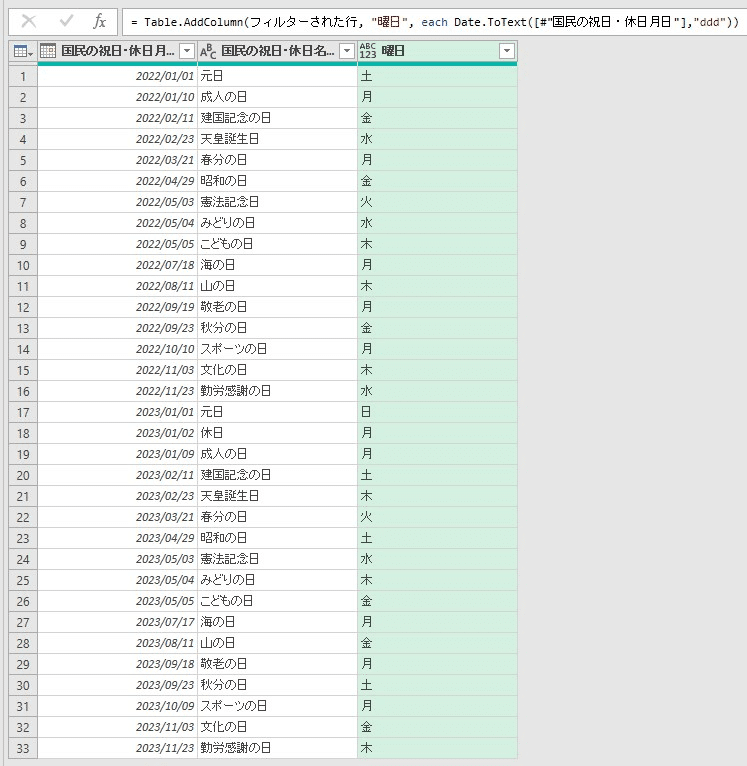Select row number 33
747x766 pixels.
point(23,748)
